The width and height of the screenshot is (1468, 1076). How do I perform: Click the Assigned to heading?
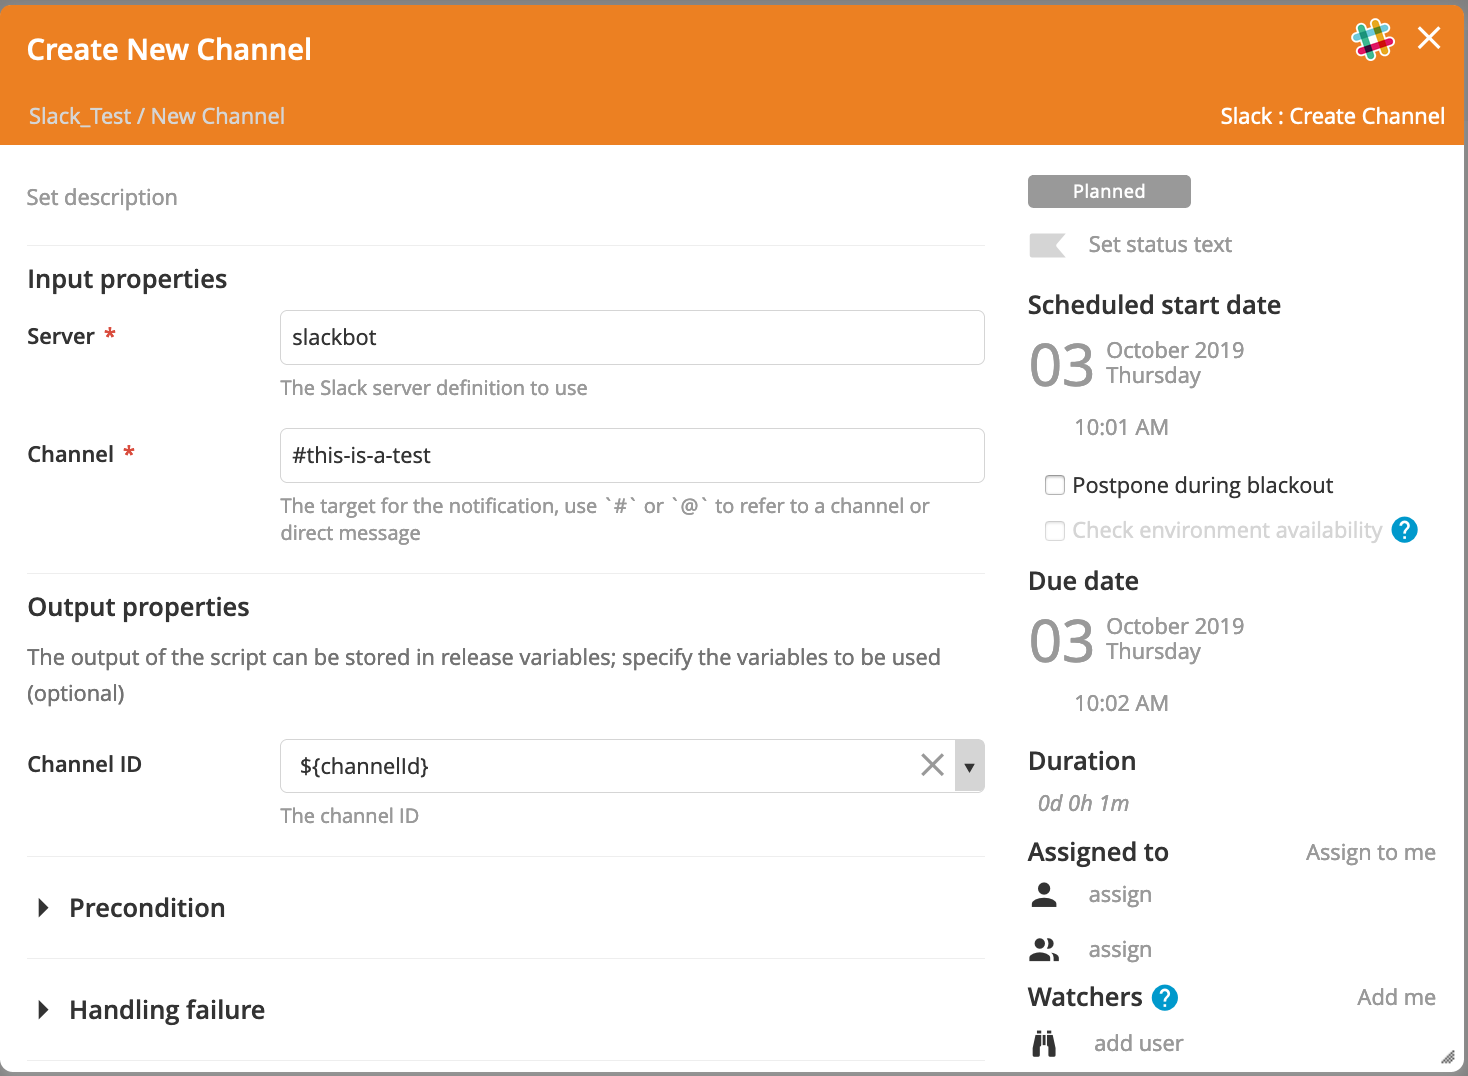coord(1098,852)
